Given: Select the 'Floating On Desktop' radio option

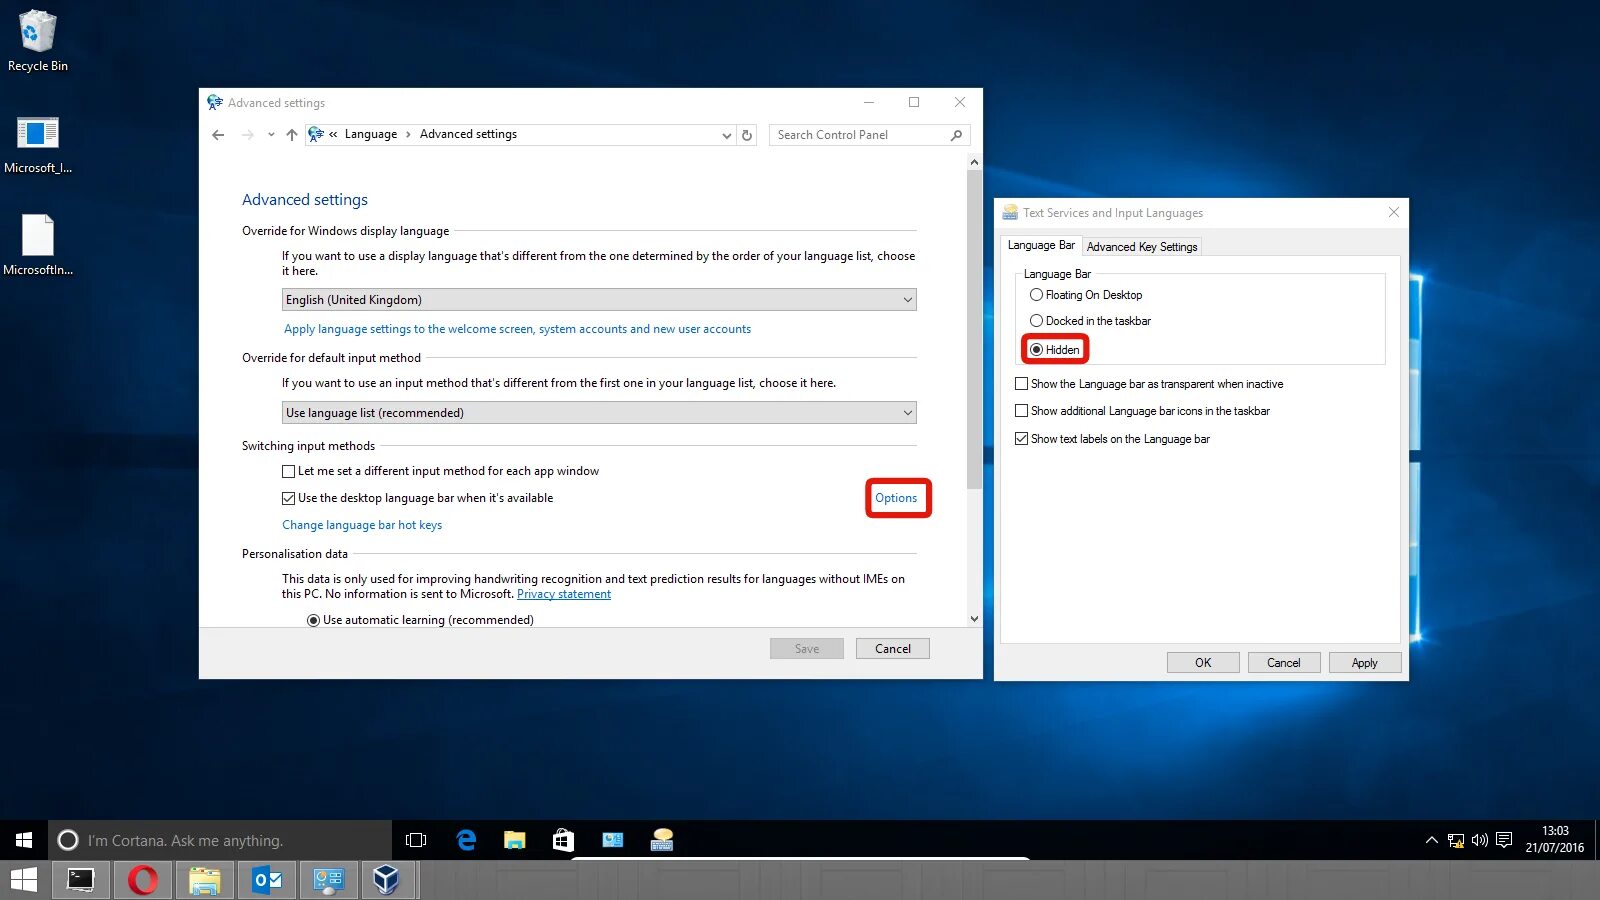Looking at the screenshot, I should point(1036,295).
